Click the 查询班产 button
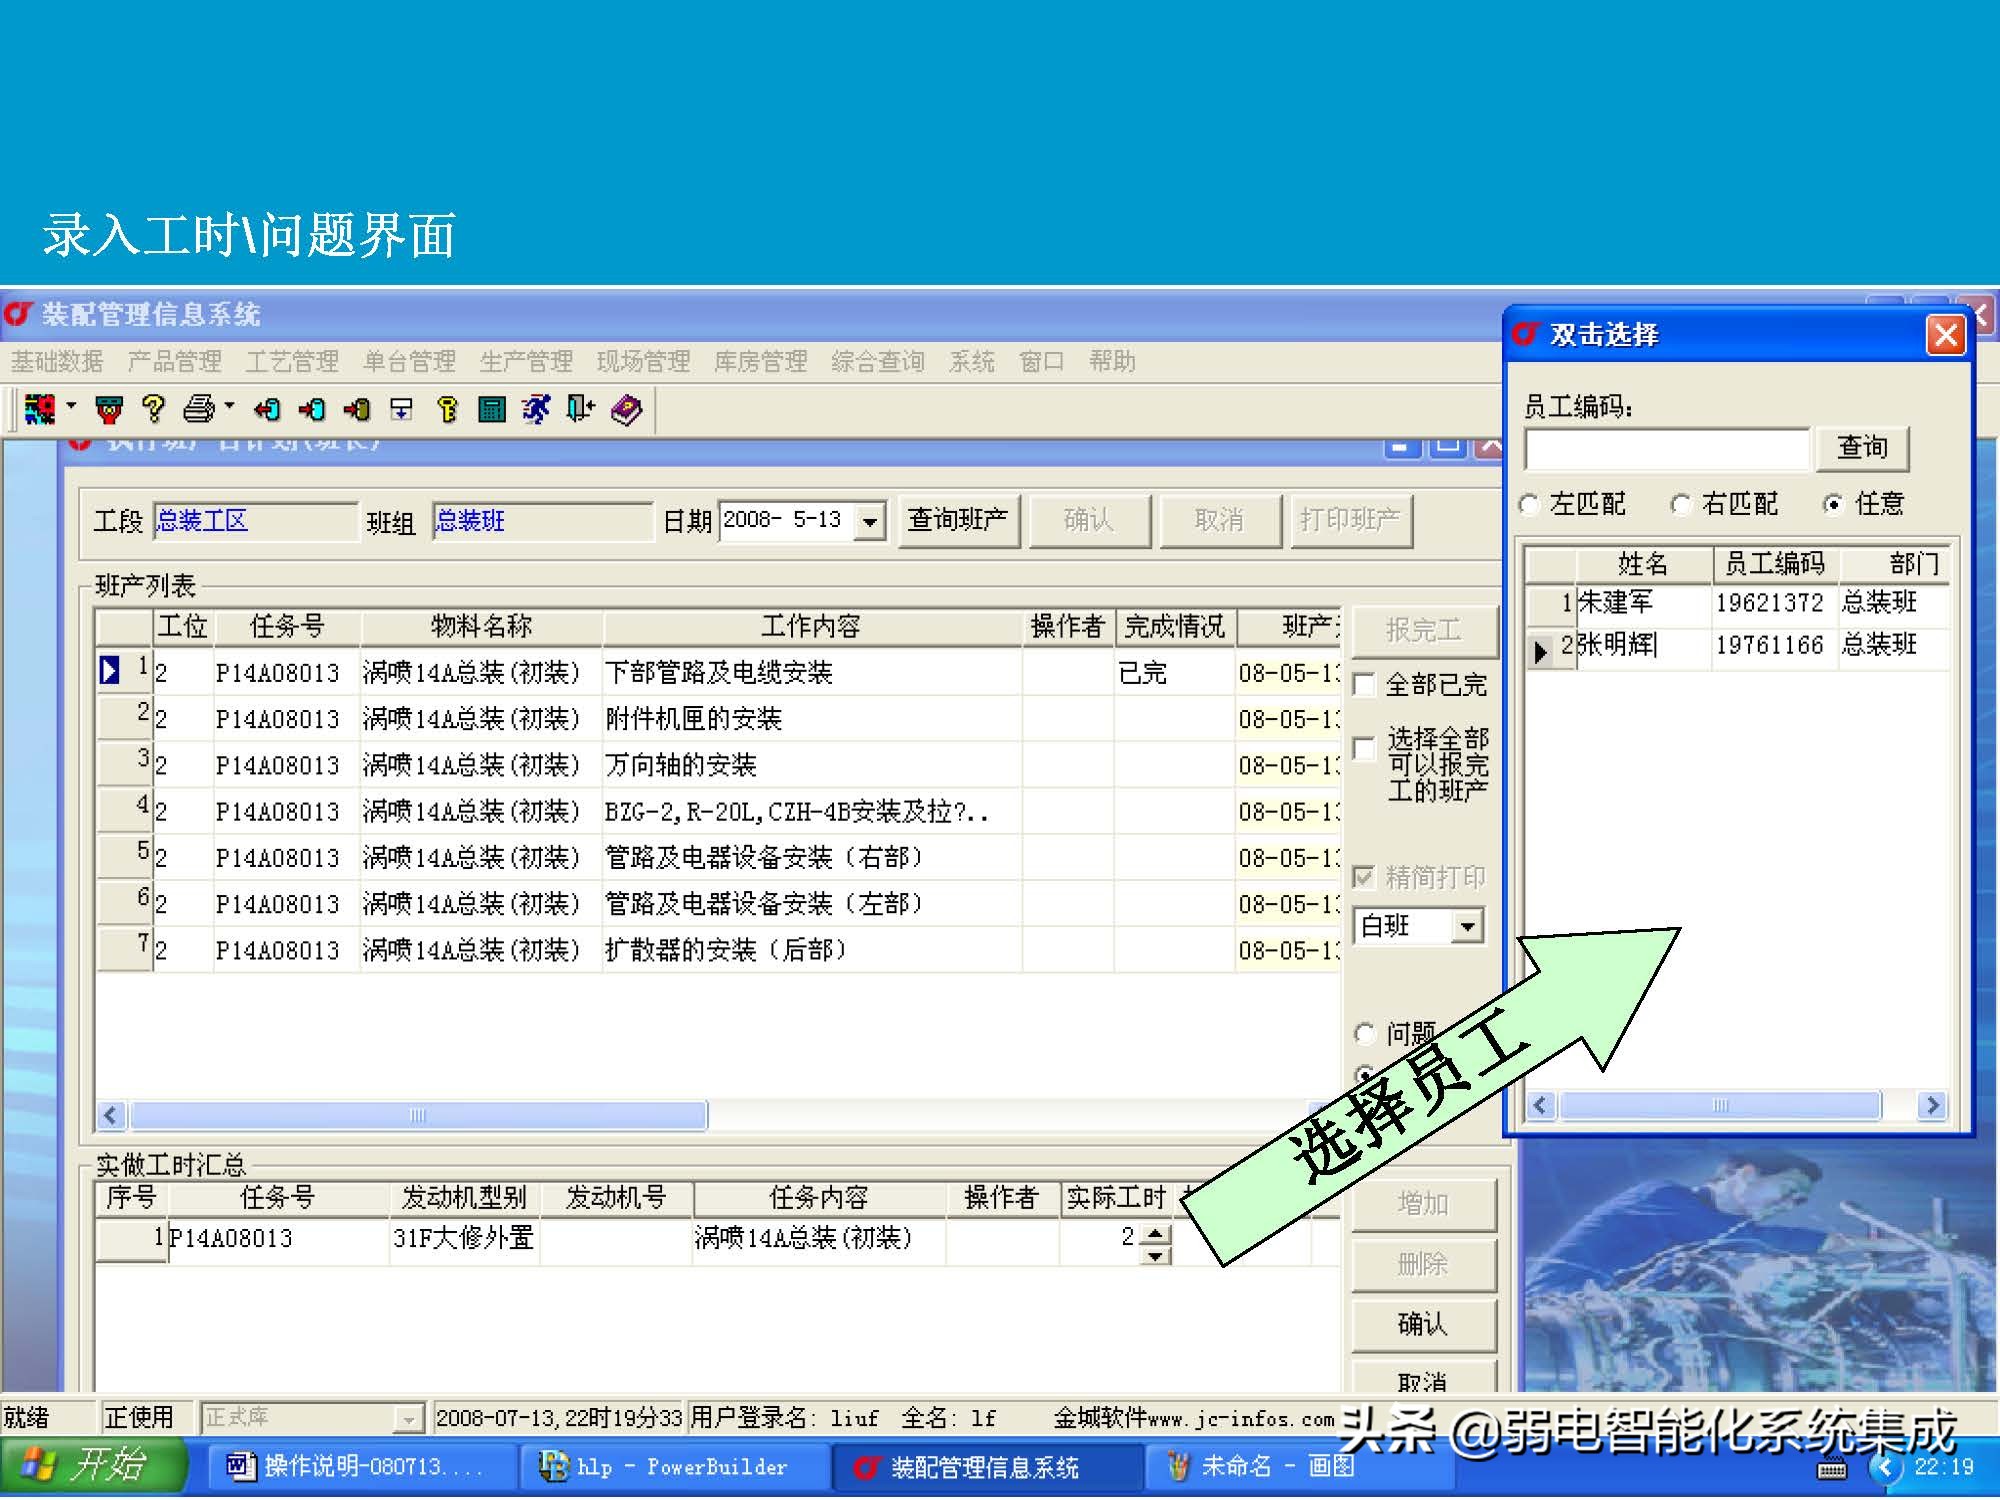Screen dimensions: 2000x1500 [x=958, y=521]
